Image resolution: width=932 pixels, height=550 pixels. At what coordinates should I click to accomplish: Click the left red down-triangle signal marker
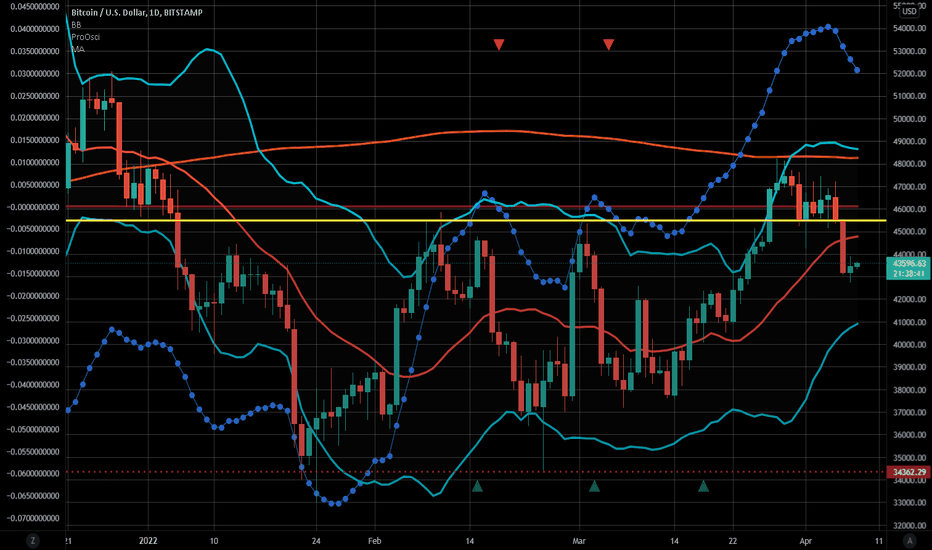(499, 45)
